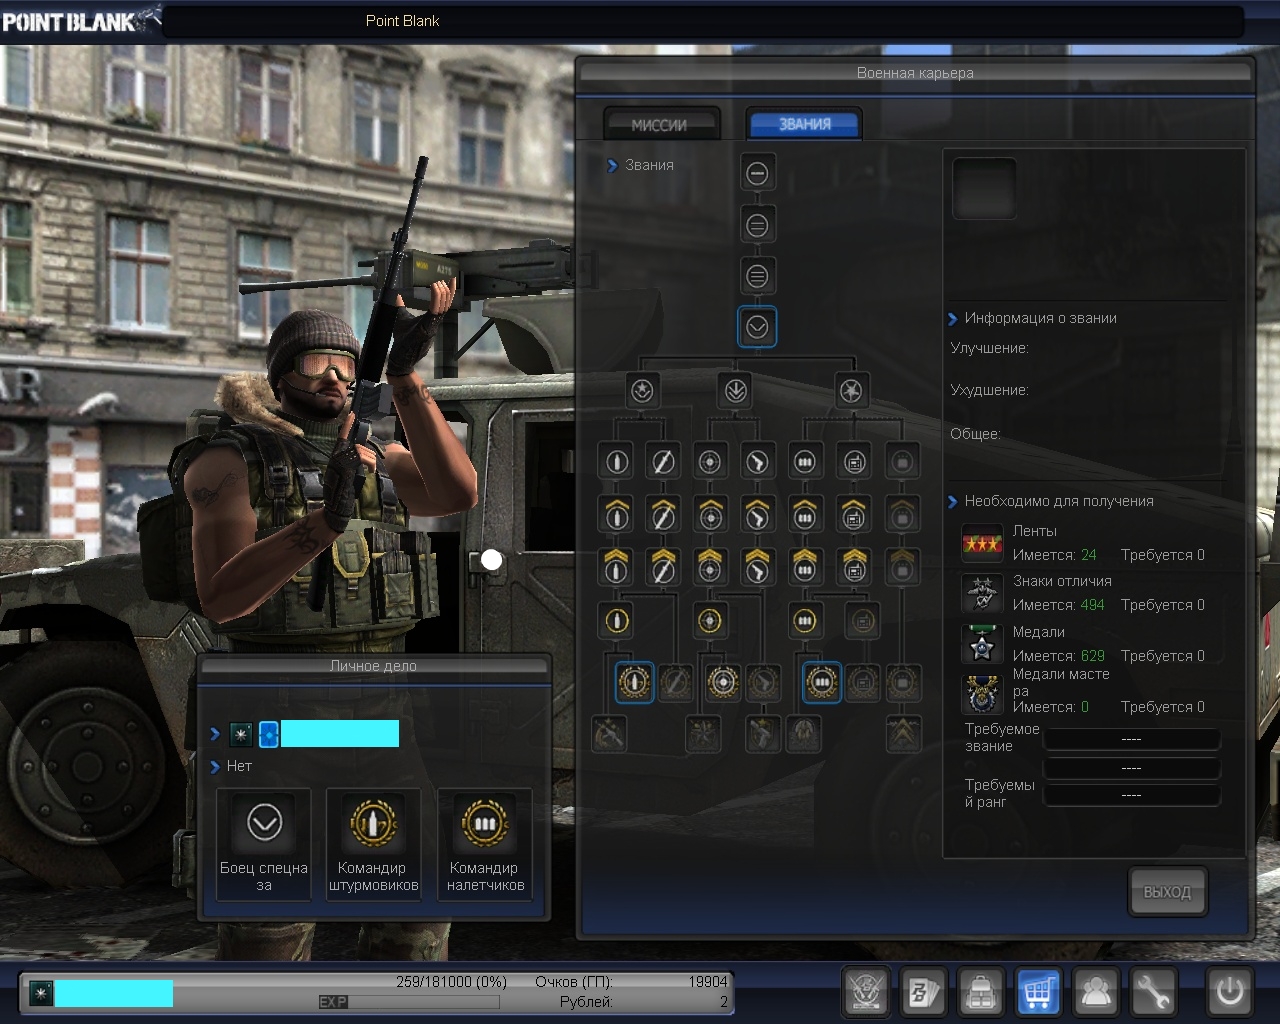Open the clan emblem icon in bottom toolbar

tap(866, 992)
